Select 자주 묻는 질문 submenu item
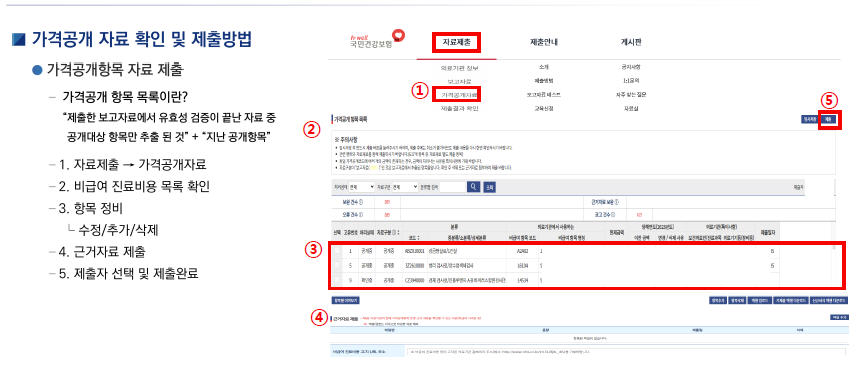Screen dimensions: 858x381 (x=631, y=95)
